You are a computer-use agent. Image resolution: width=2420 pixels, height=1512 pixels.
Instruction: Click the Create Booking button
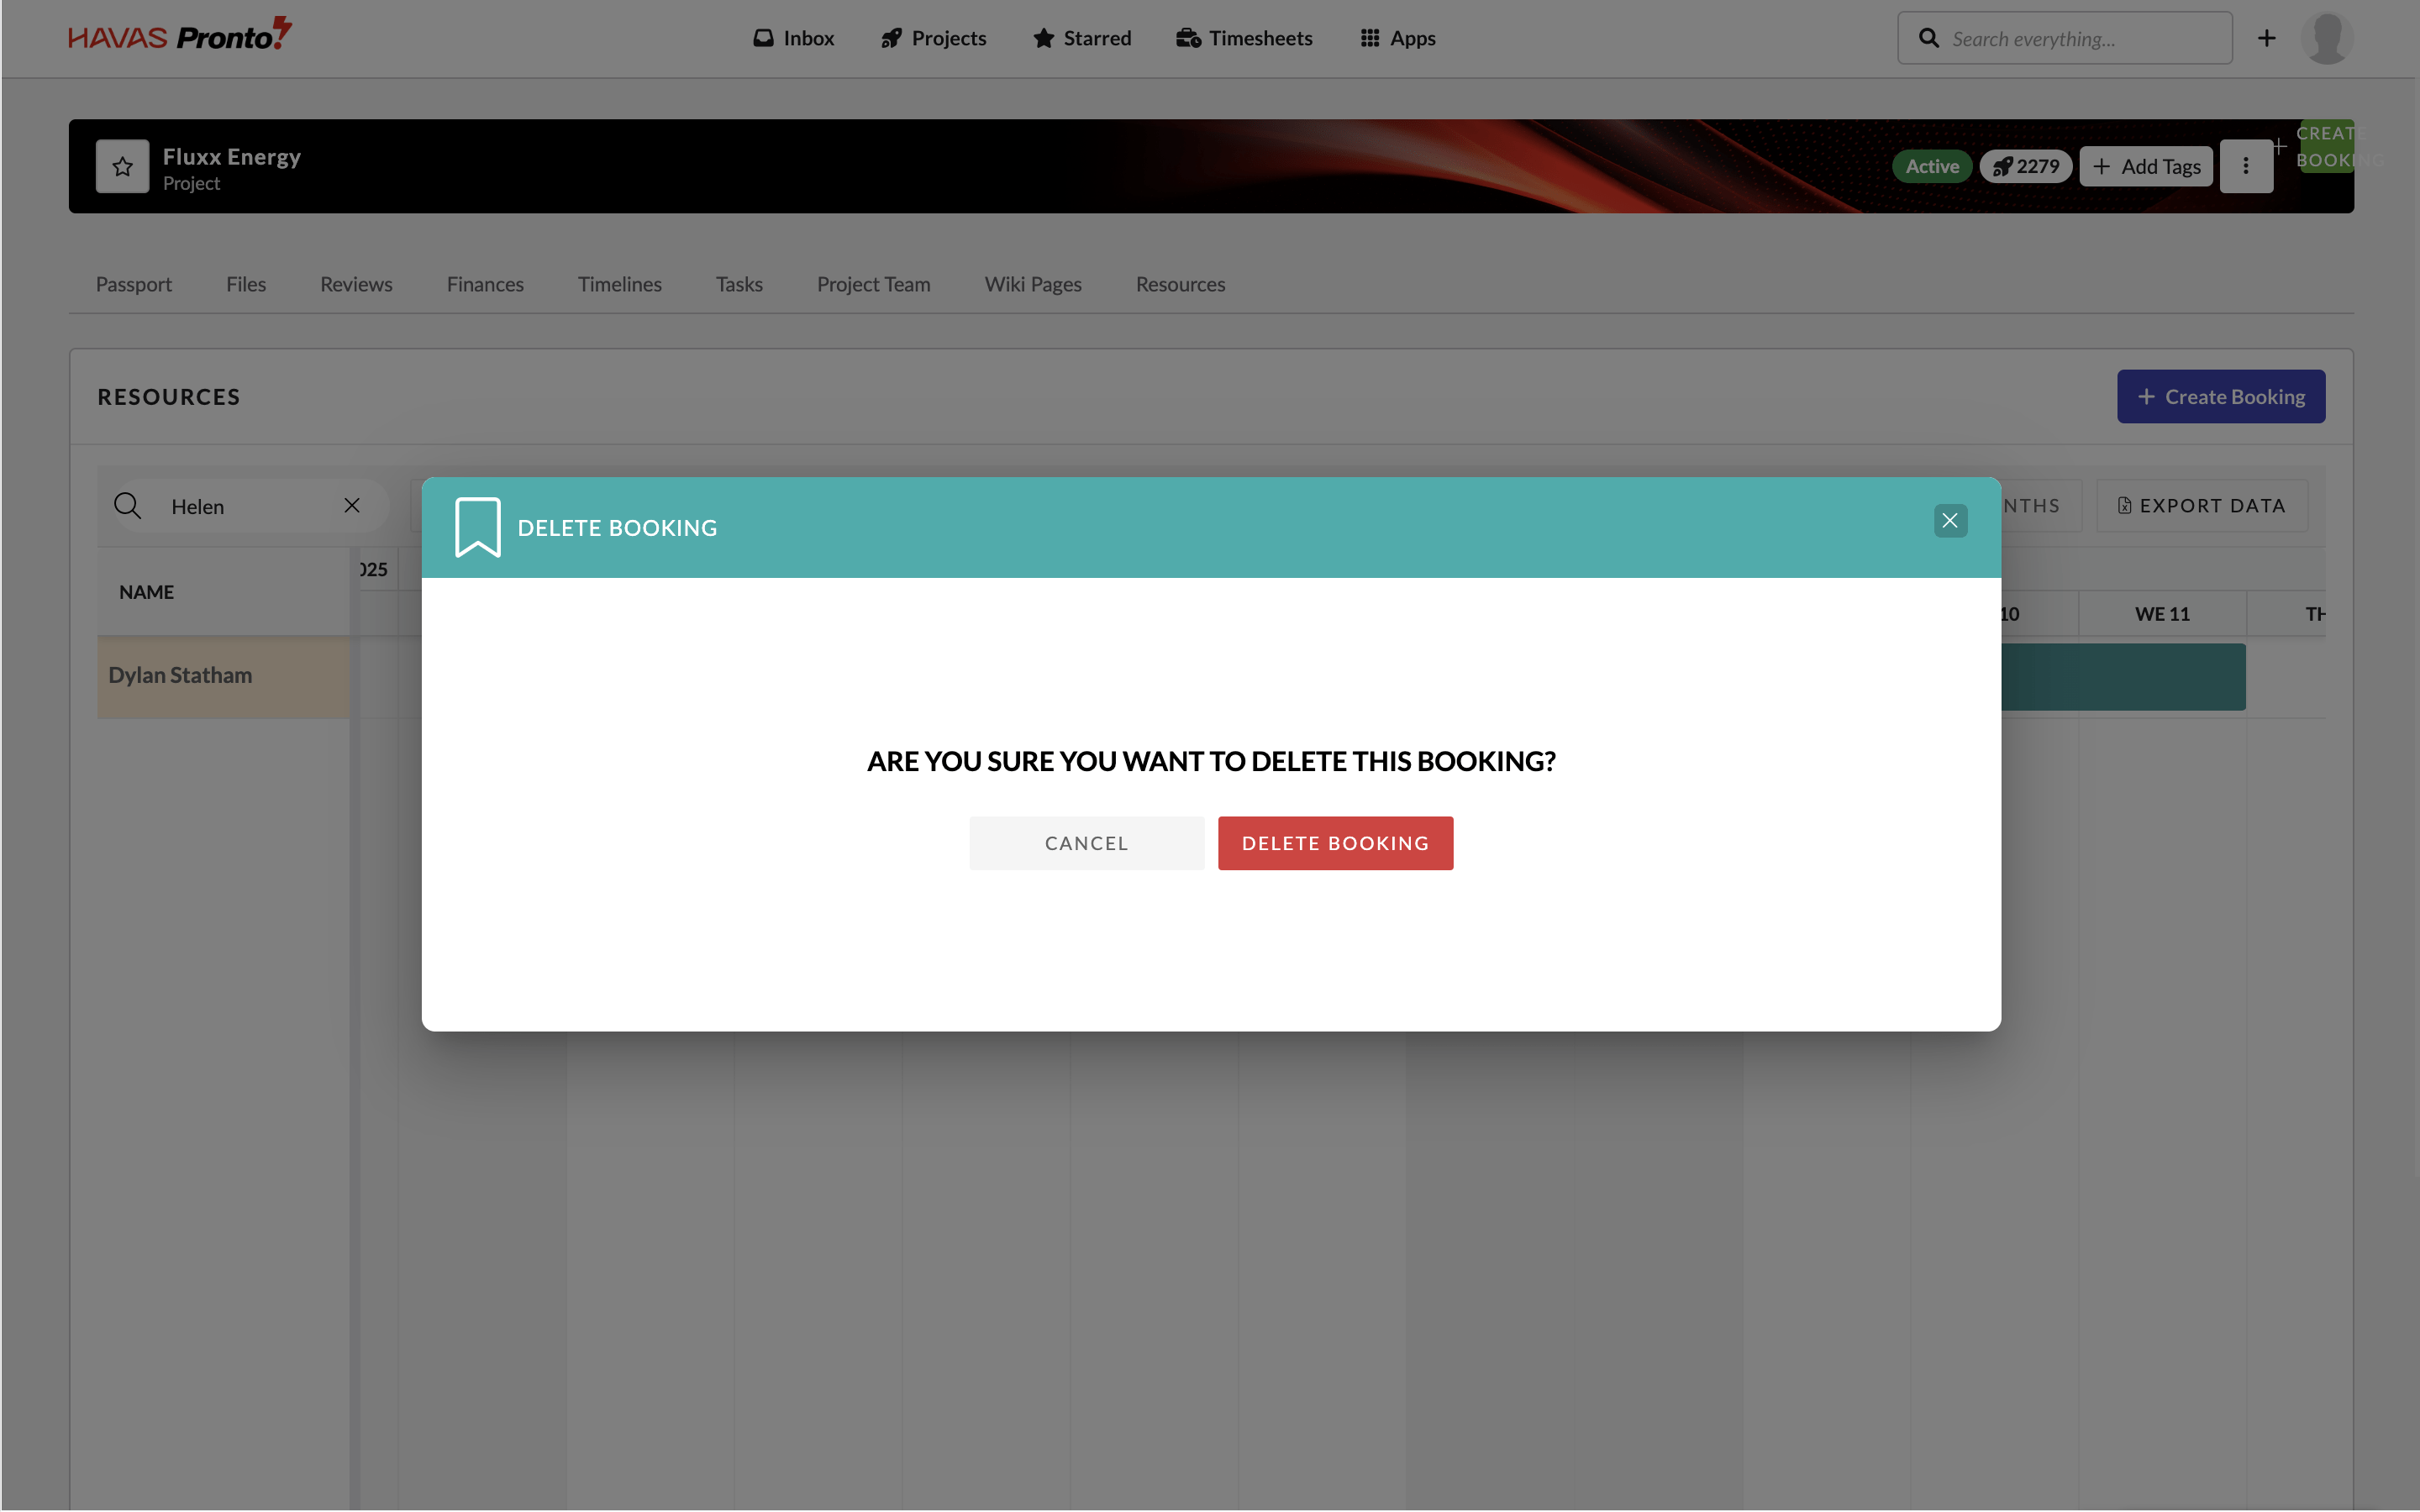point(2220,396)
